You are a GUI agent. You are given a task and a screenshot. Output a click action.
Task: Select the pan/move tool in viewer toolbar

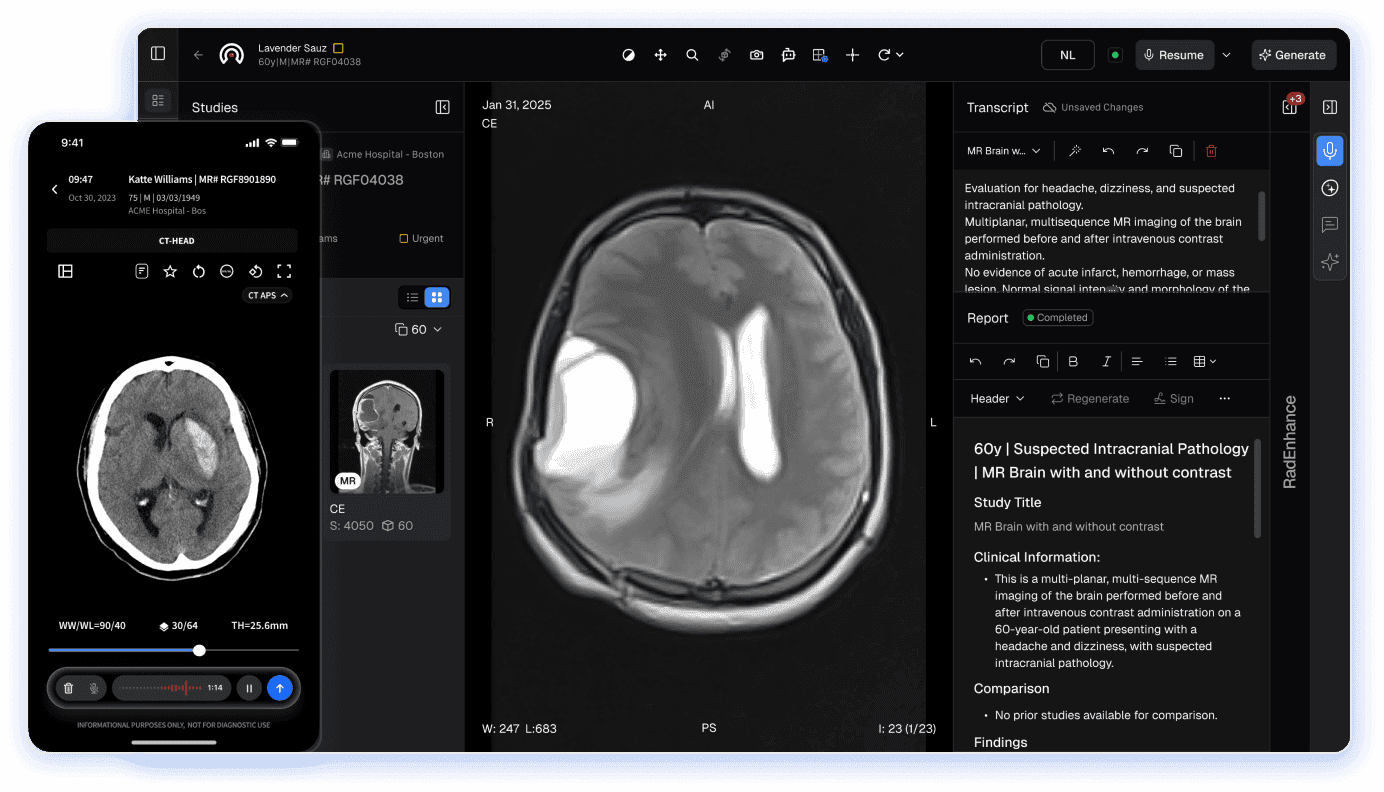pos(660,55)
